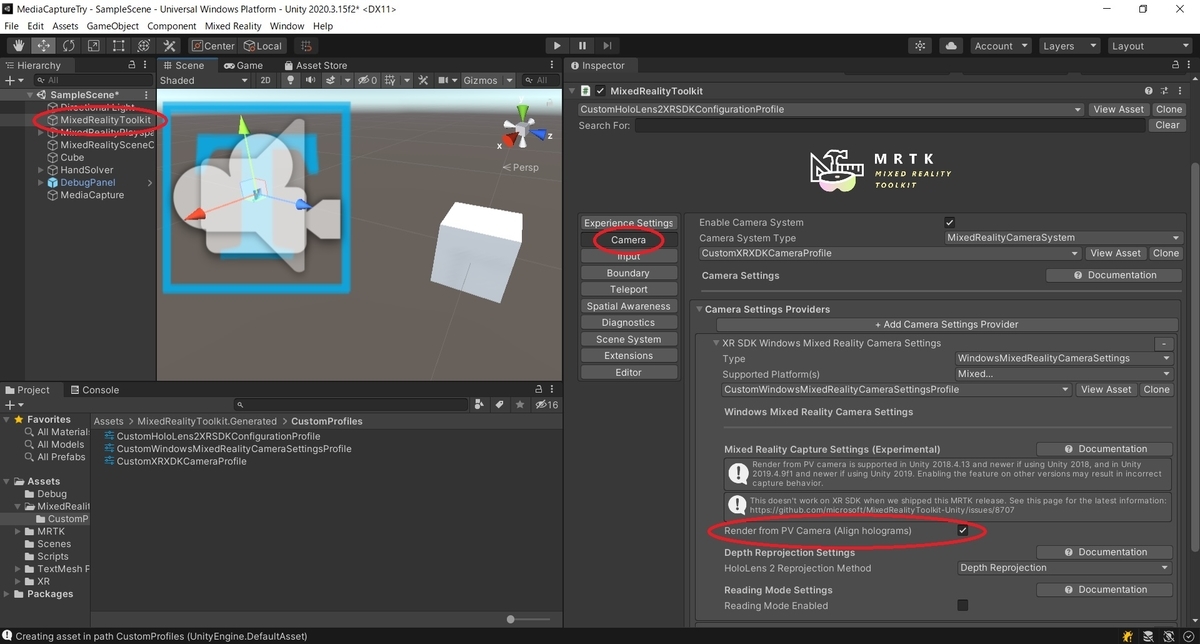This screenshot has width=1200, height=644.
Task: Open HoloLens 2 Reprojection Method dropdown
Action: [x=1064, y=568]
